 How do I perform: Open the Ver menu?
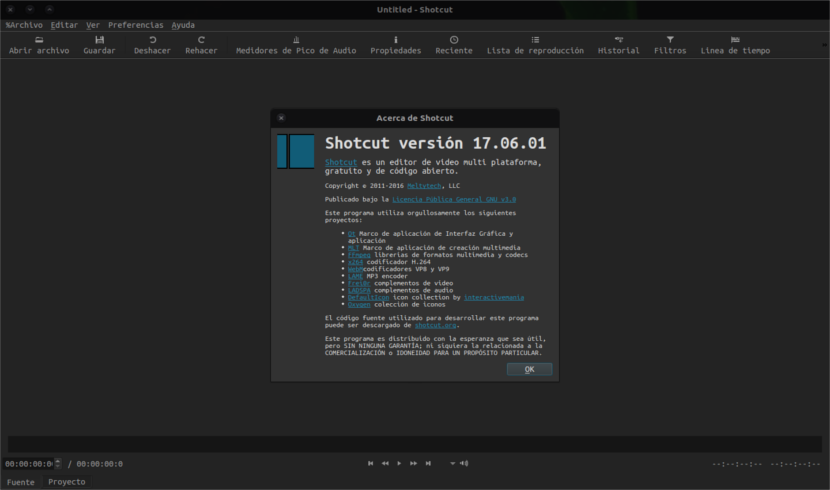click(x=93, y=25)
